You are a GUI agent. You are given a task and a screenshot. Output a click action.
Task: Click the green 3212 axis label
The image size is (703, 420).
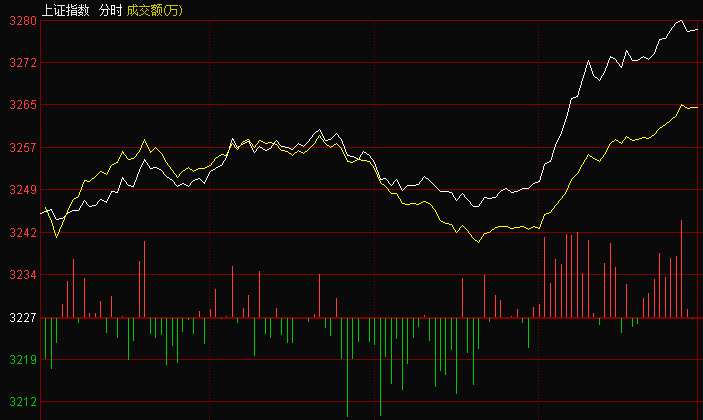point(23,402)
